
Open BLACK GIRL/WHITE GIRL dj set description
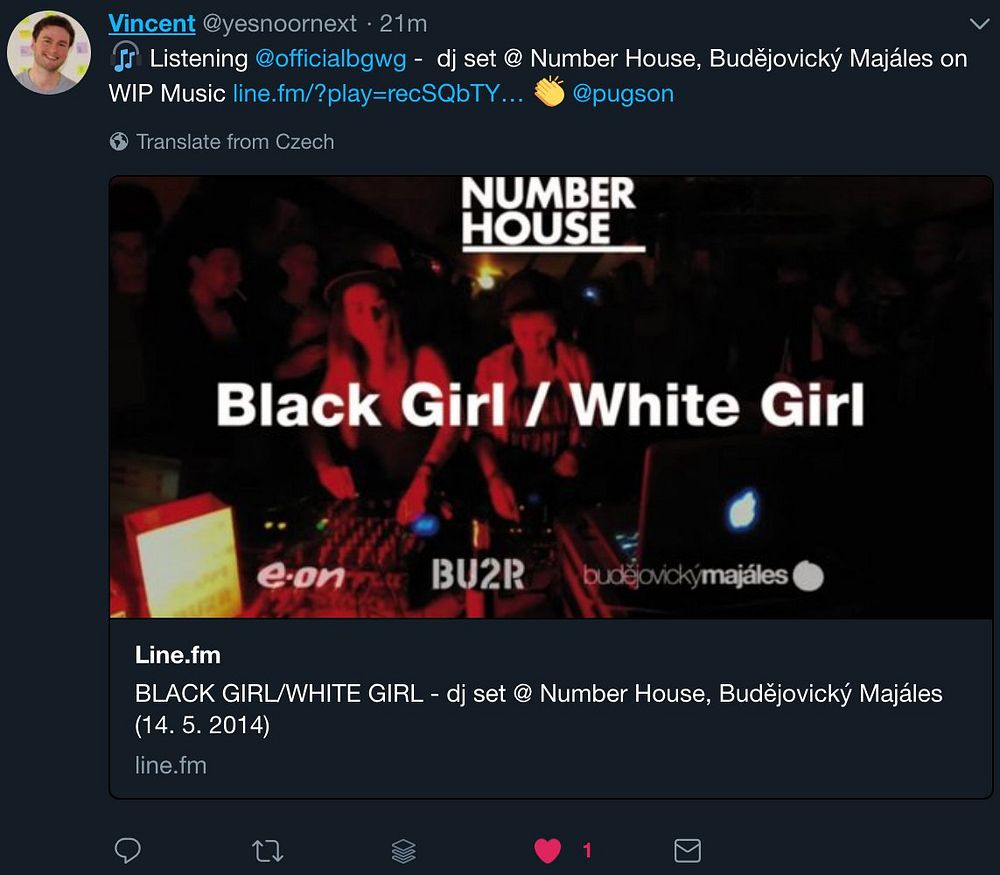click(539, 709)
